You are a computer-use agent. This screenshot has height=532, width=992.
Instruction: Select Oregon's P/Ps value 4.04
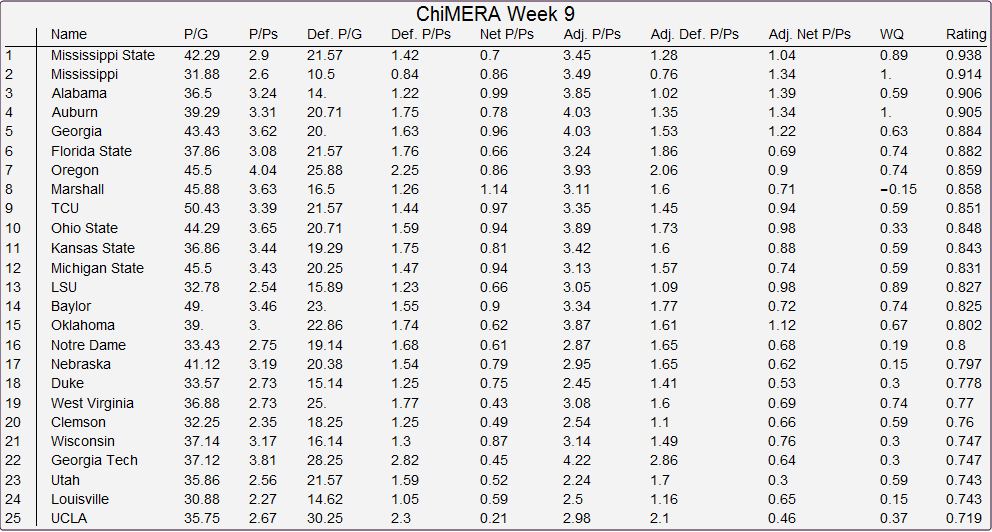(x=263, y=170)
